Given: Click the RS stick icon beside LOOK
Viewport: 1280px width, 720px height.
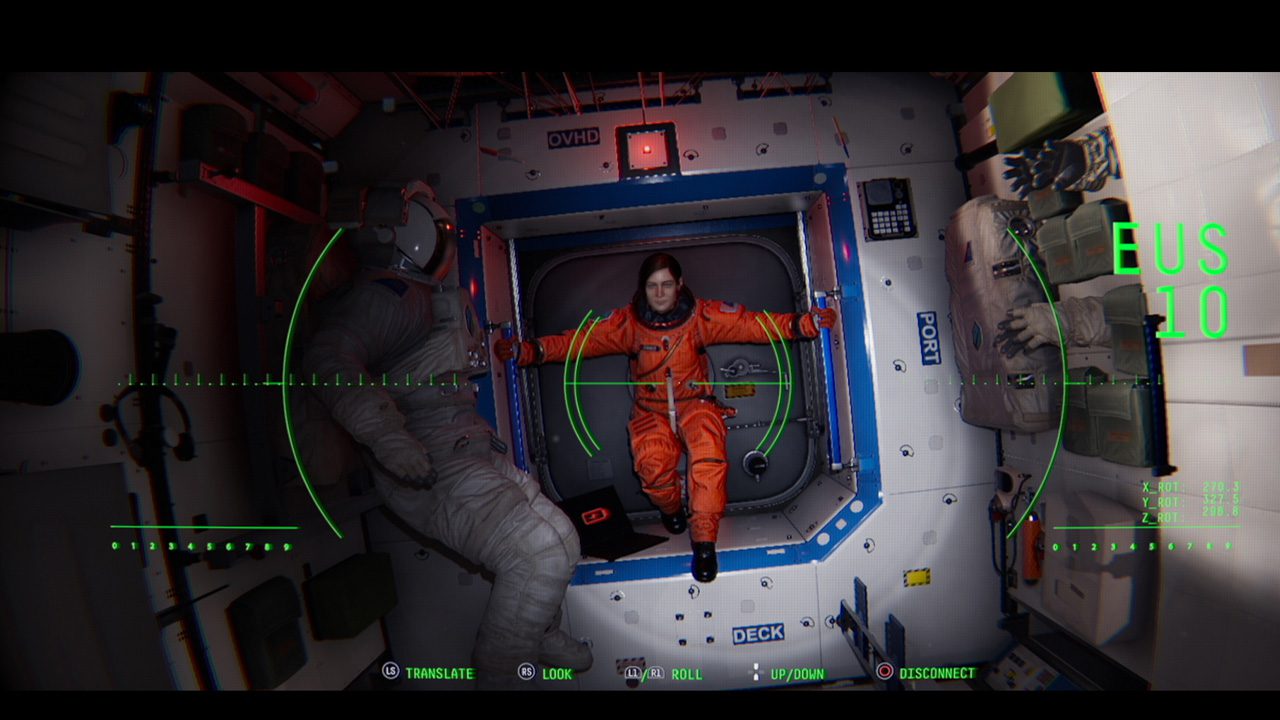Looking at the screenshot, I should click(526, 673).
